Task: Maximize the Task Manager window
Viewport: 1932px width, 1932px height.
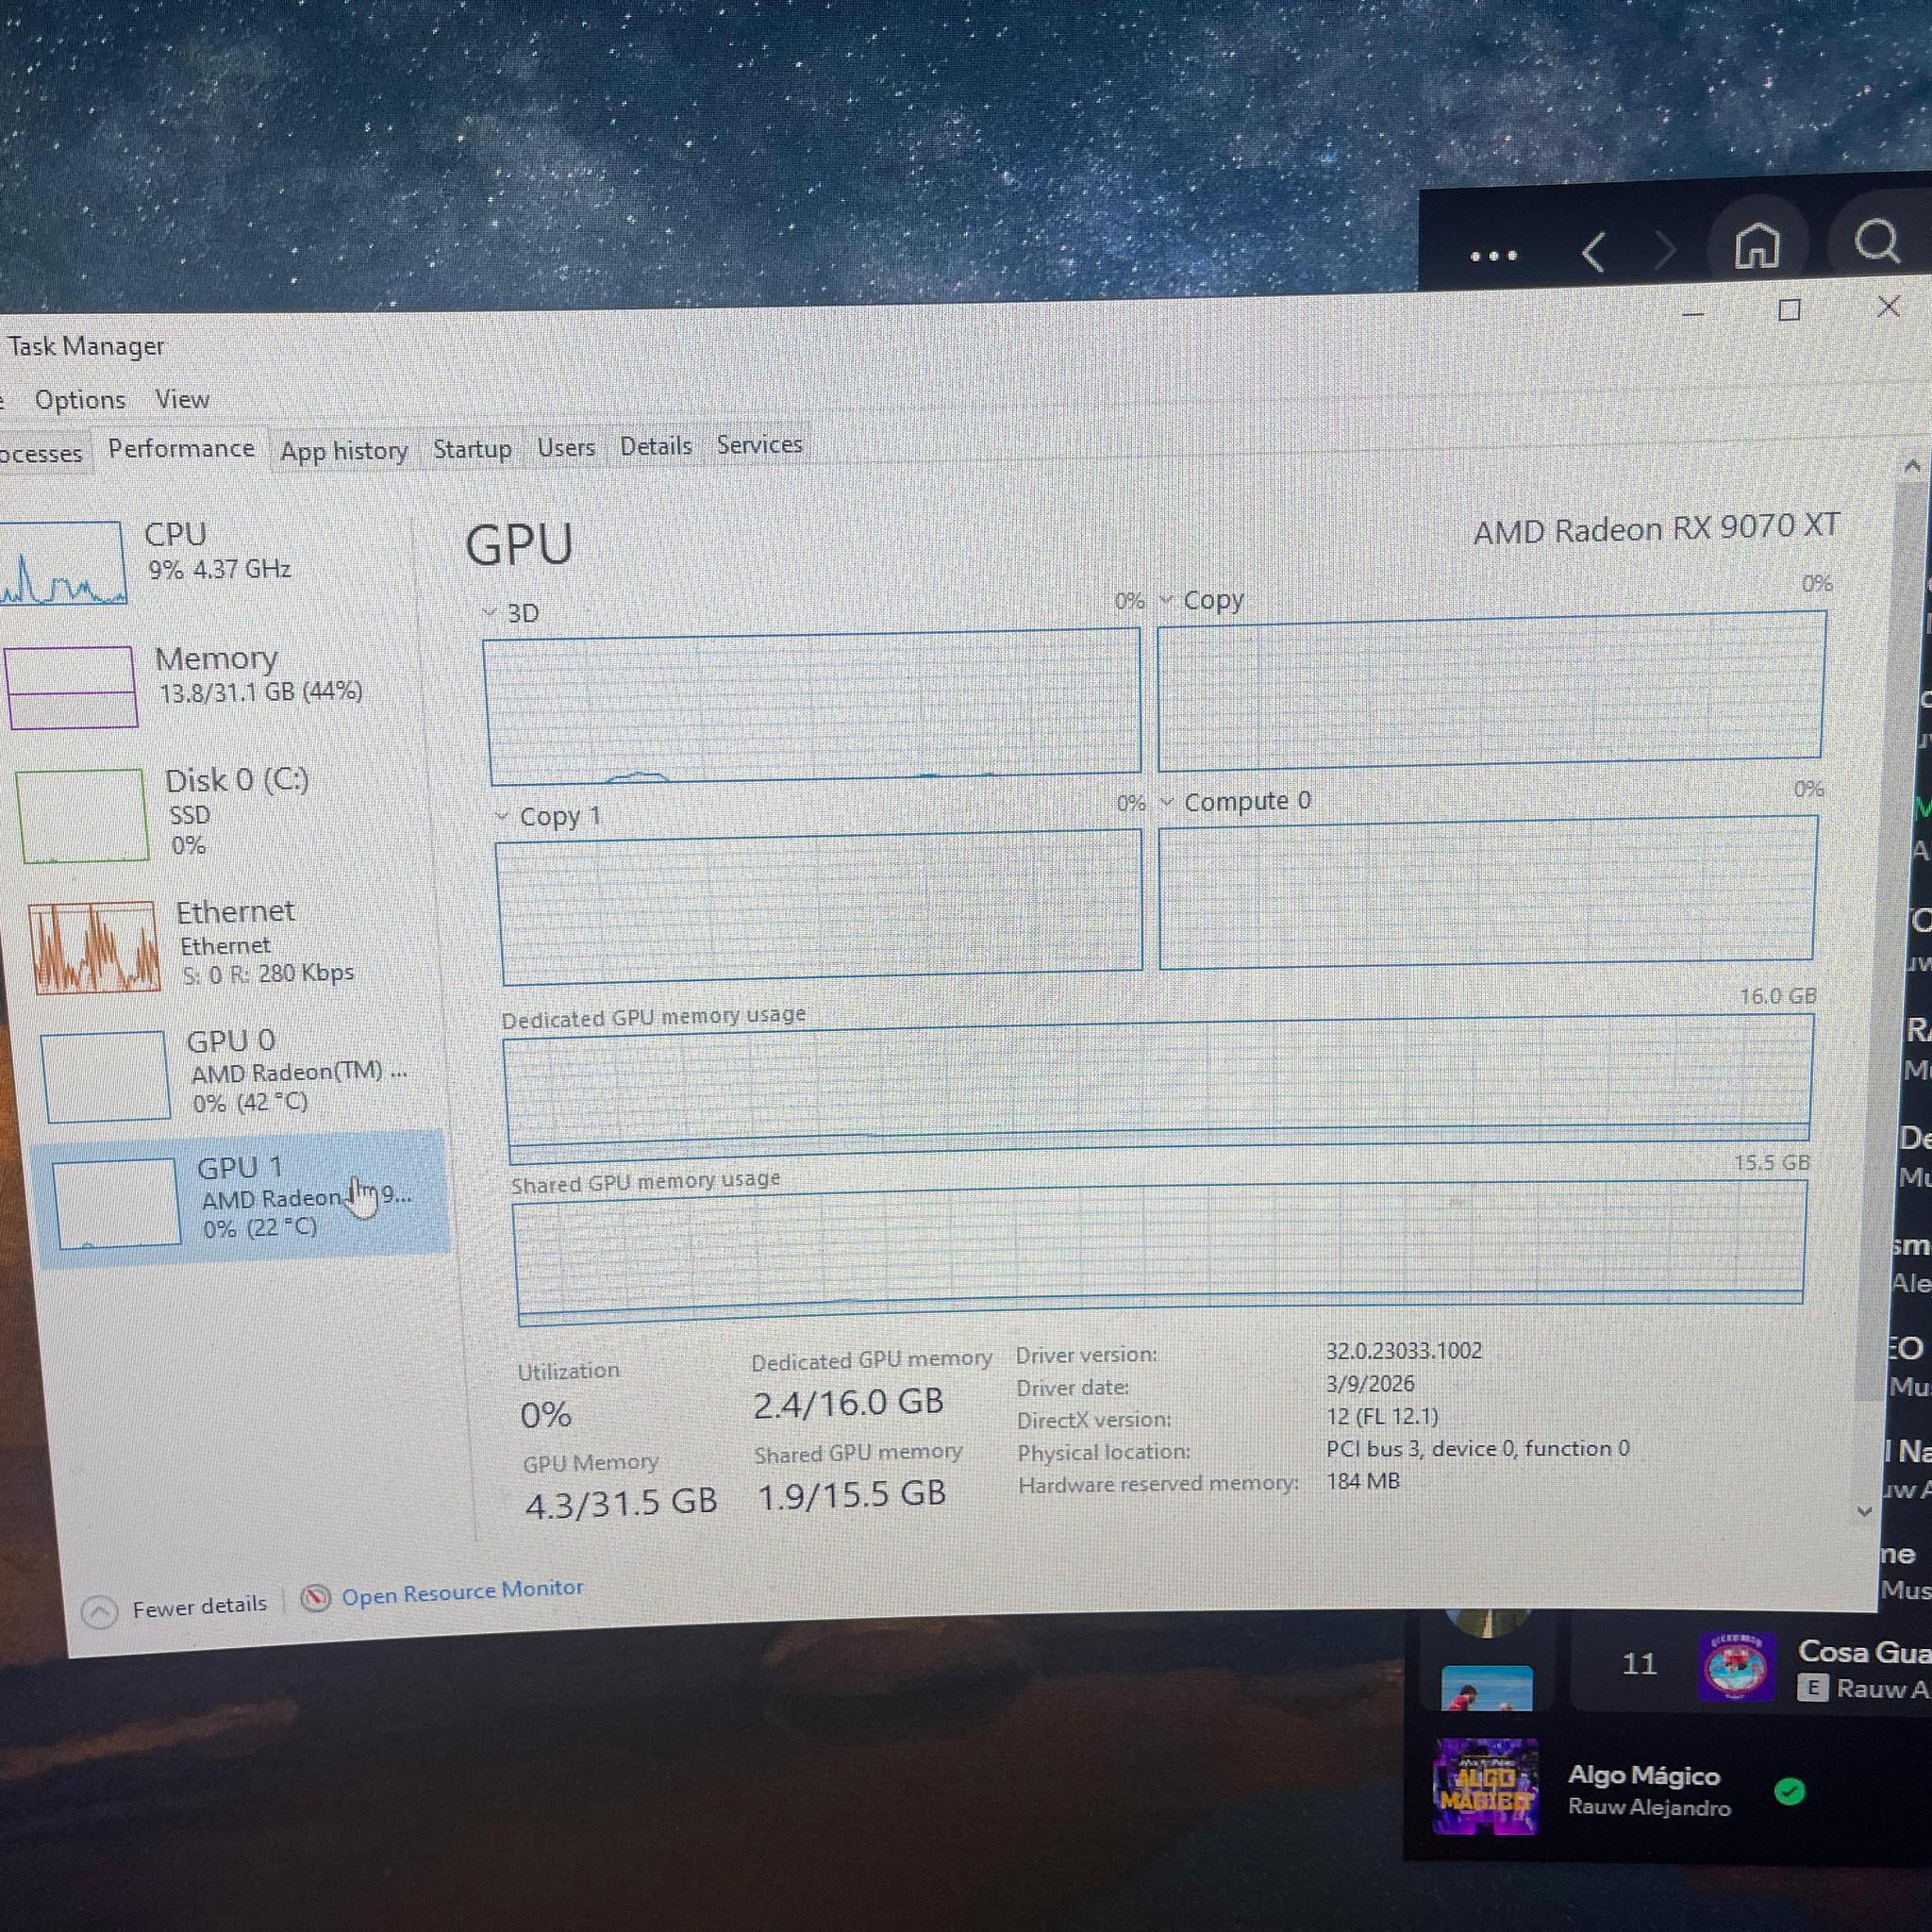Action: tap(1790, 310)
